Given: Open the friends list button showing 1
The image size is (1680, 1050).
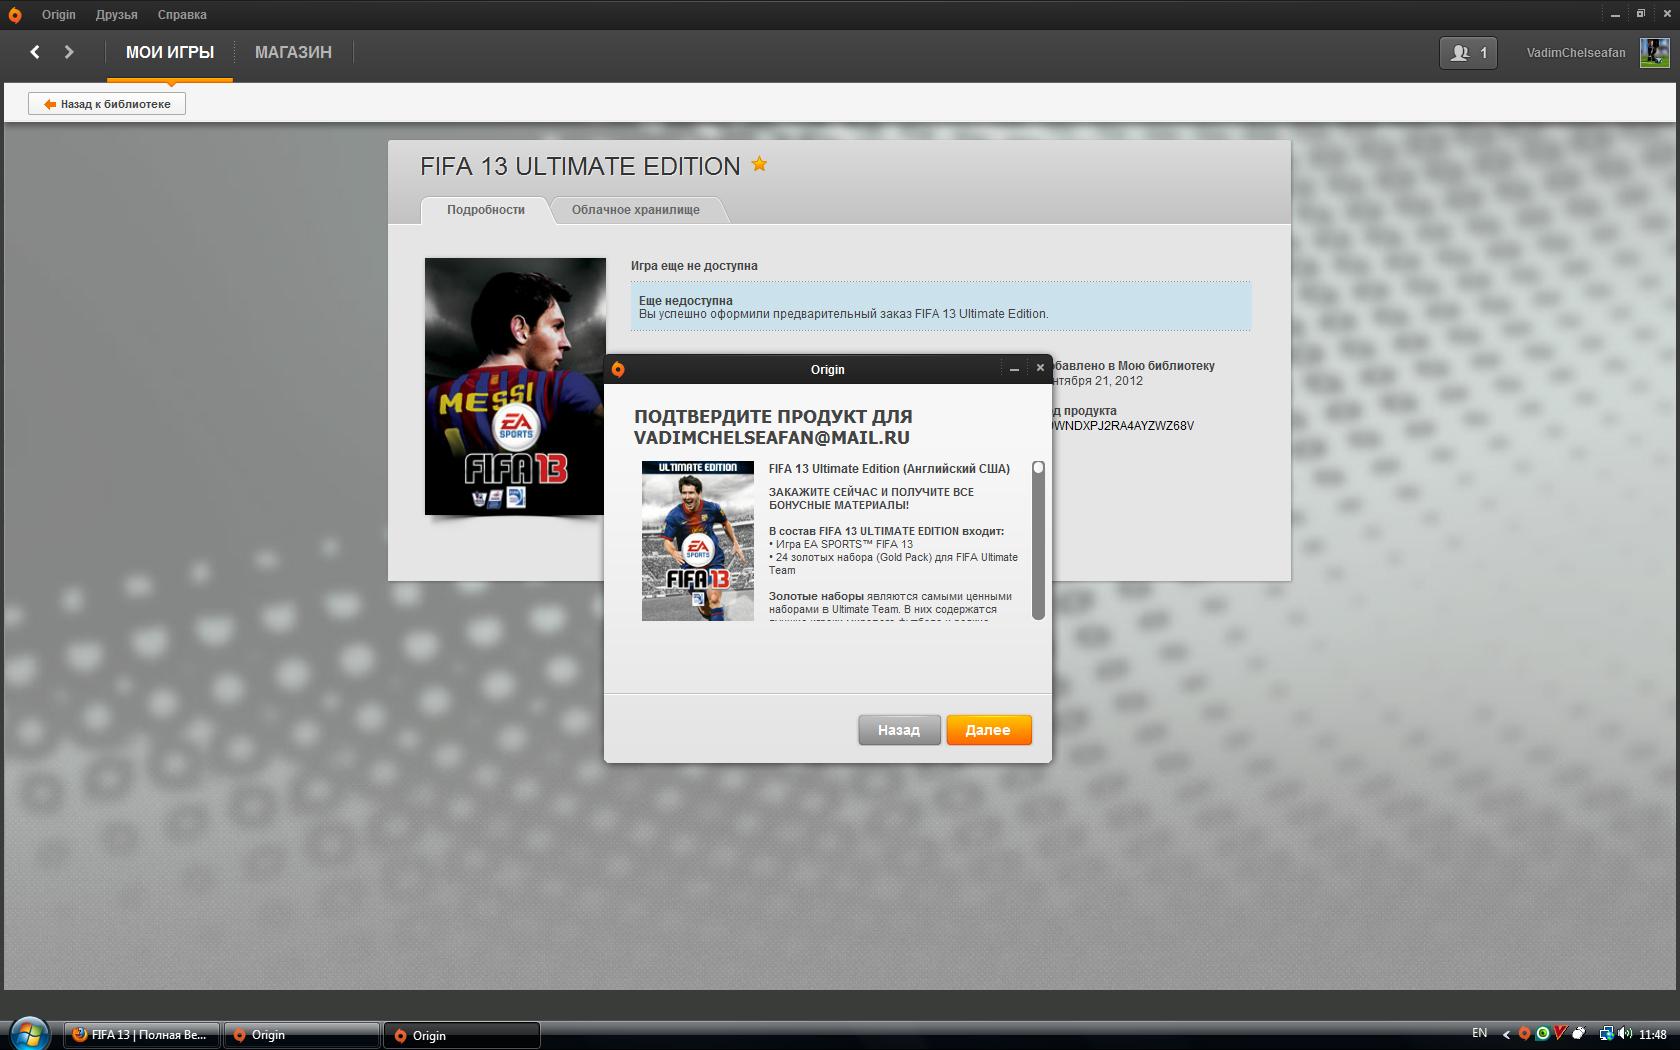Looking at the screenshot, I should pyautogui.click(x=1468, y=53).
